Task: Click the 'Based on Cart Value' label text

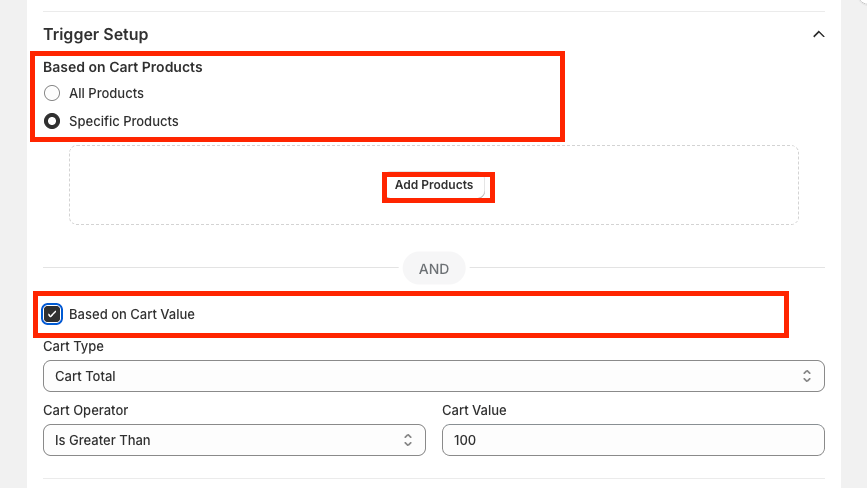Action: coord(131,314)
